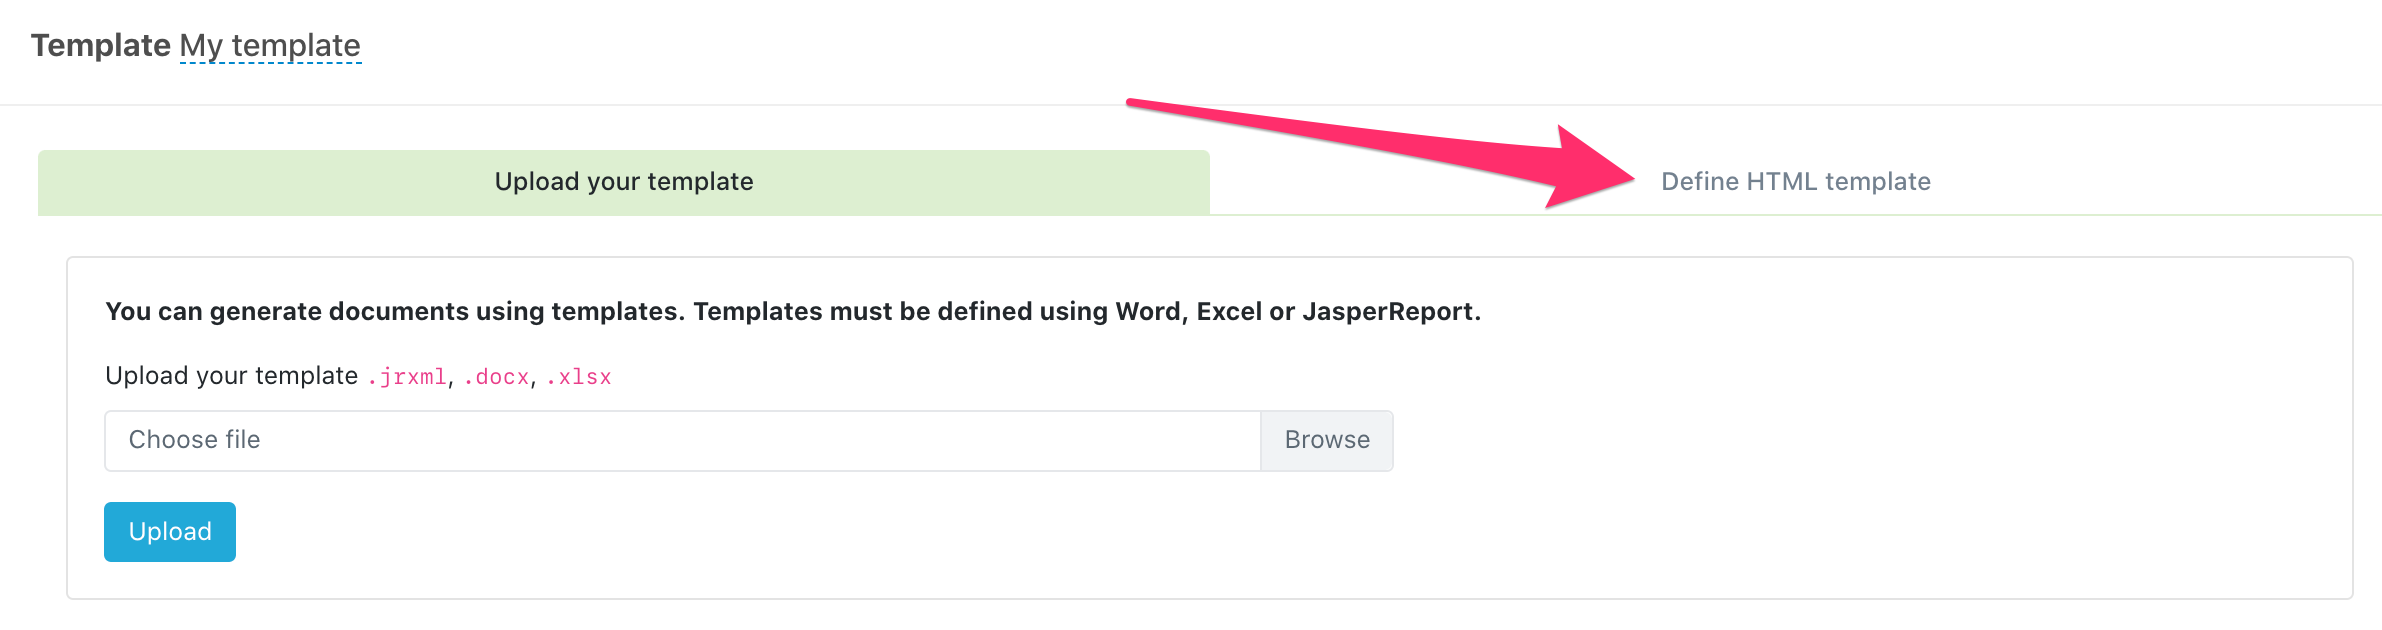Click the word 'JasperReport' in the description
The image size is (2382, 630).
1388,312
